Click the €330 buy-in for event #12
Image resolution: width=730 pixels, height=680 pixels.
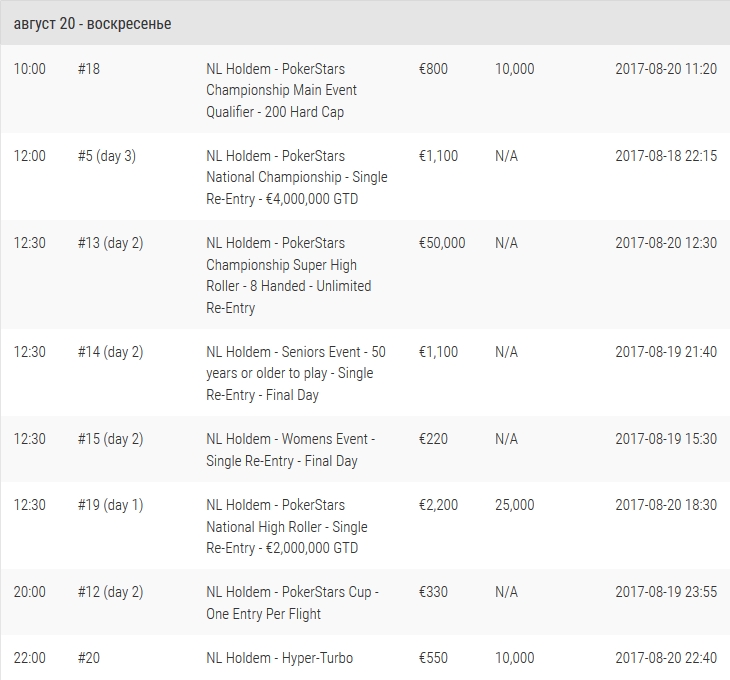[433, 592]
